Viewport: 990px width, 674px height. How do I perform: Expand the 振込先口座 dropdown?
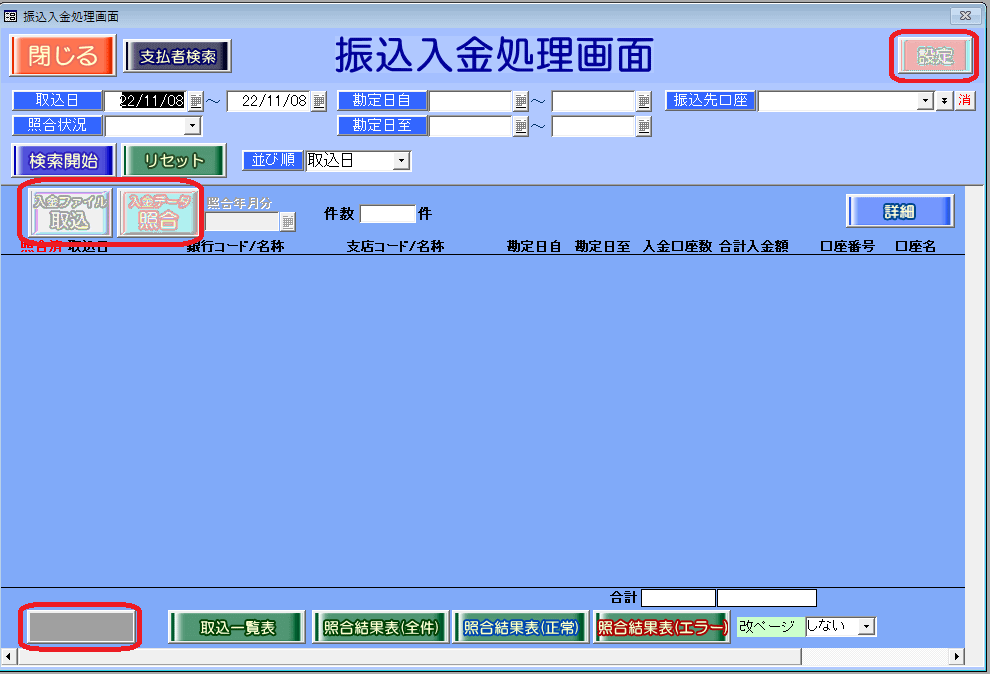pos(925,101)
